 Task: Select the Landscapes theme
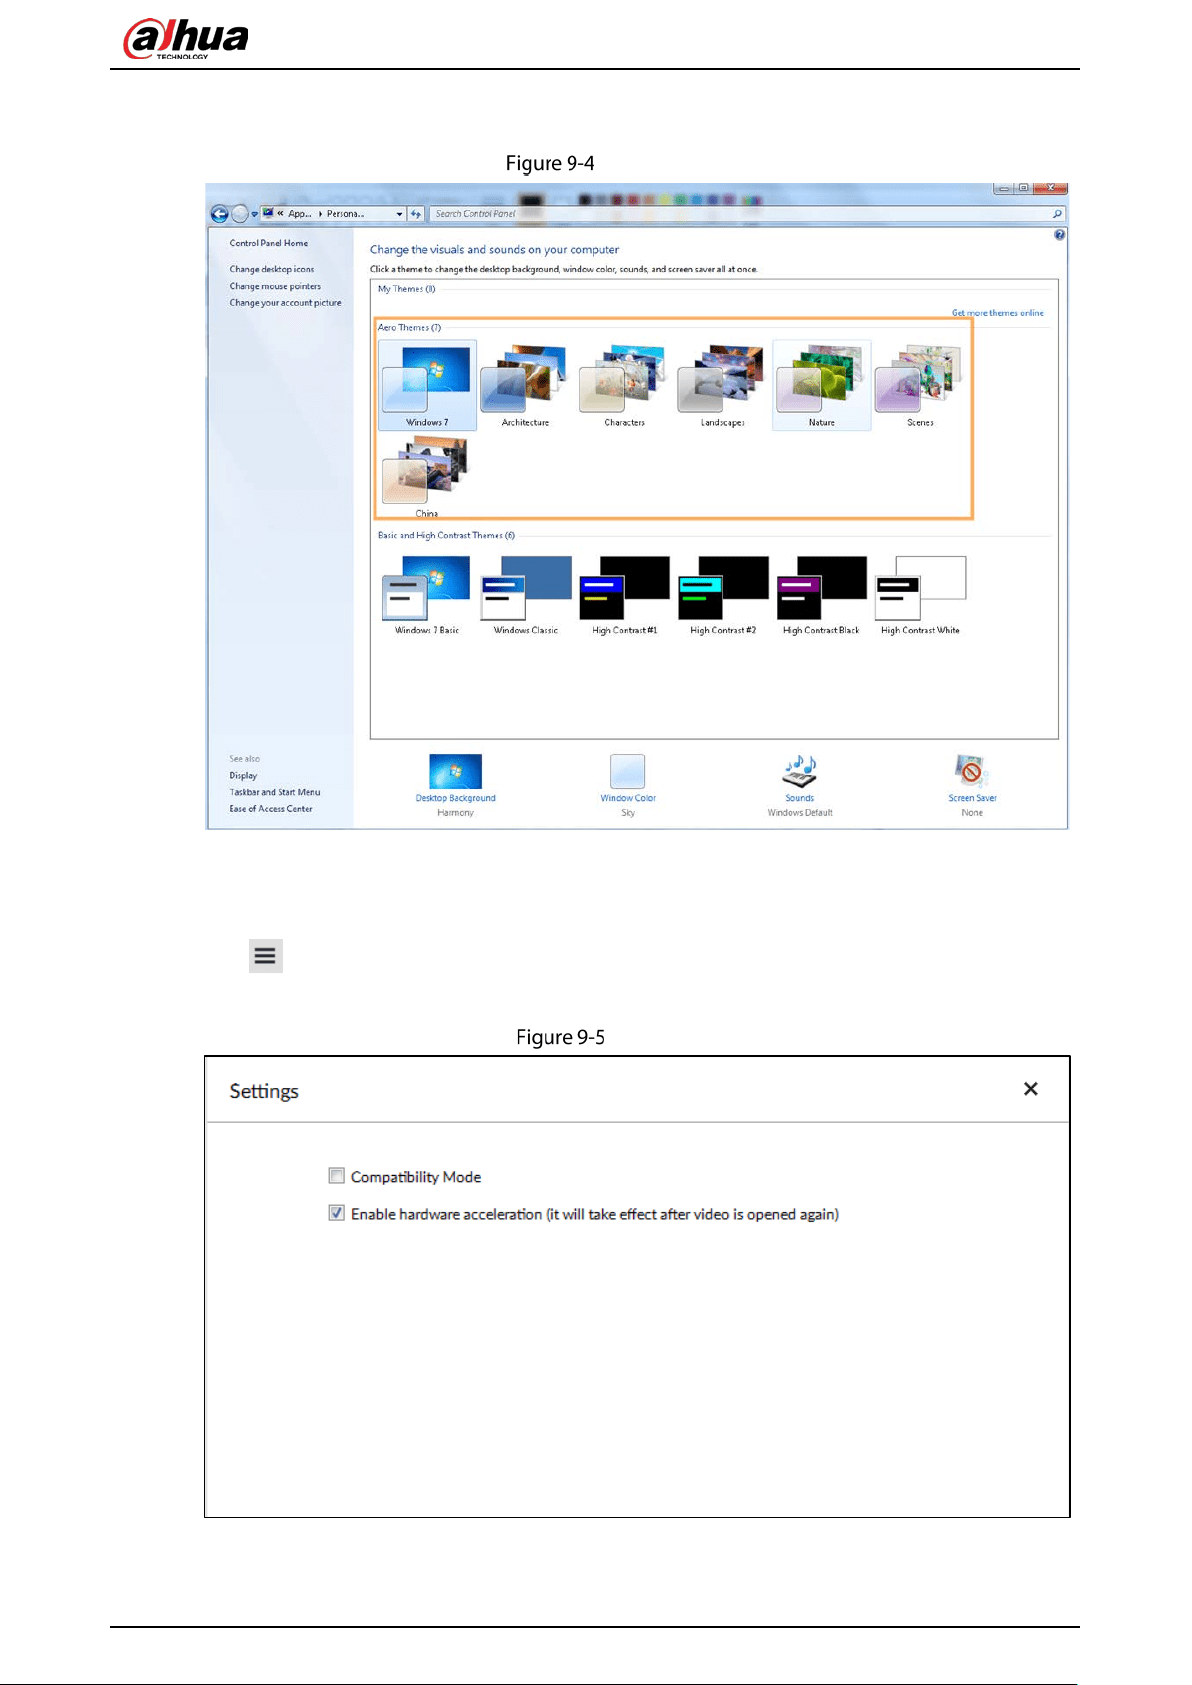pyautogui.click(x=722, y=385)
